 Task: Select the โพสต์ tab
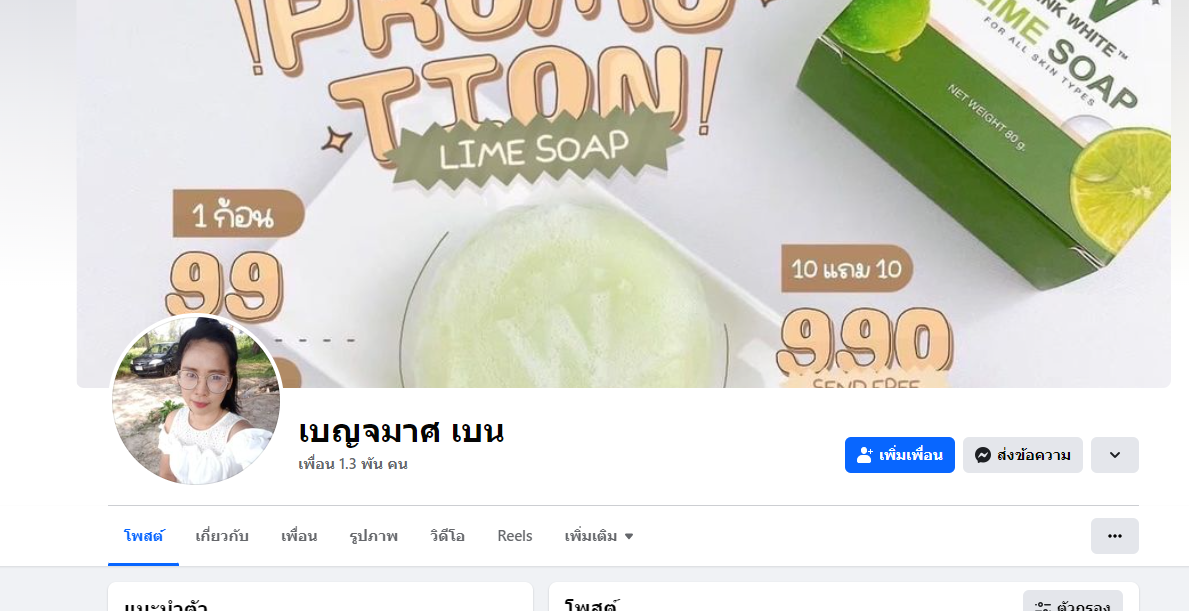[143, 536]
